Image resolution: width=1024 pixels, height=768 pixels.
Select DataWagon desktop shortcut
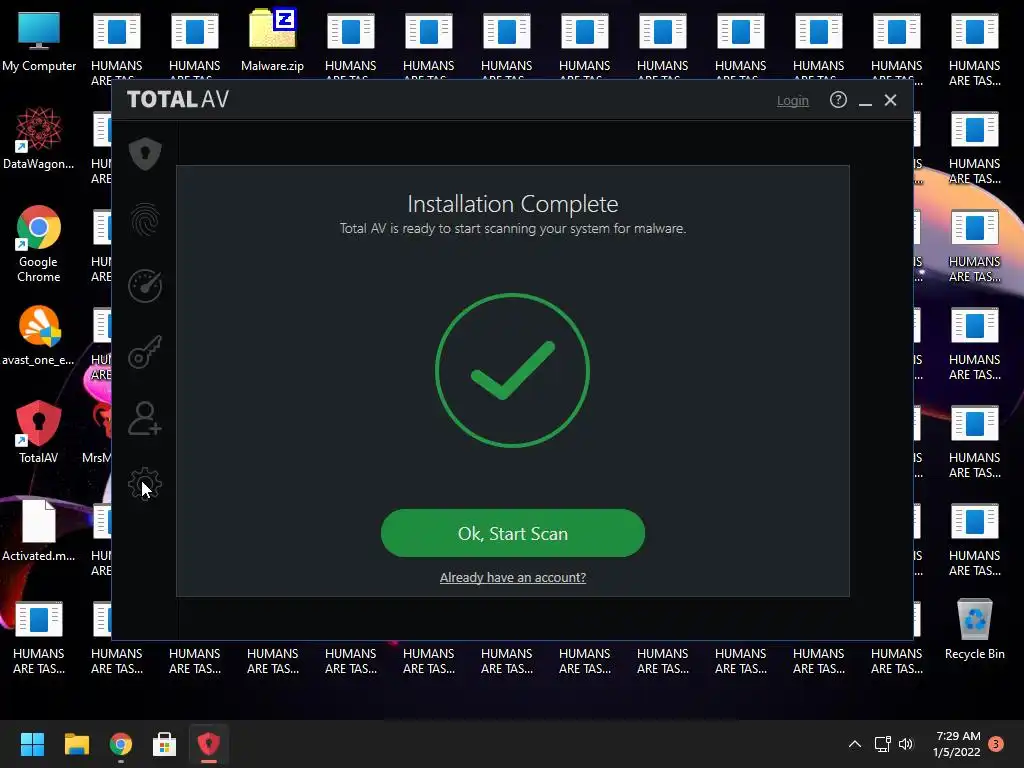pyautogui.click(x=39, y=138)
